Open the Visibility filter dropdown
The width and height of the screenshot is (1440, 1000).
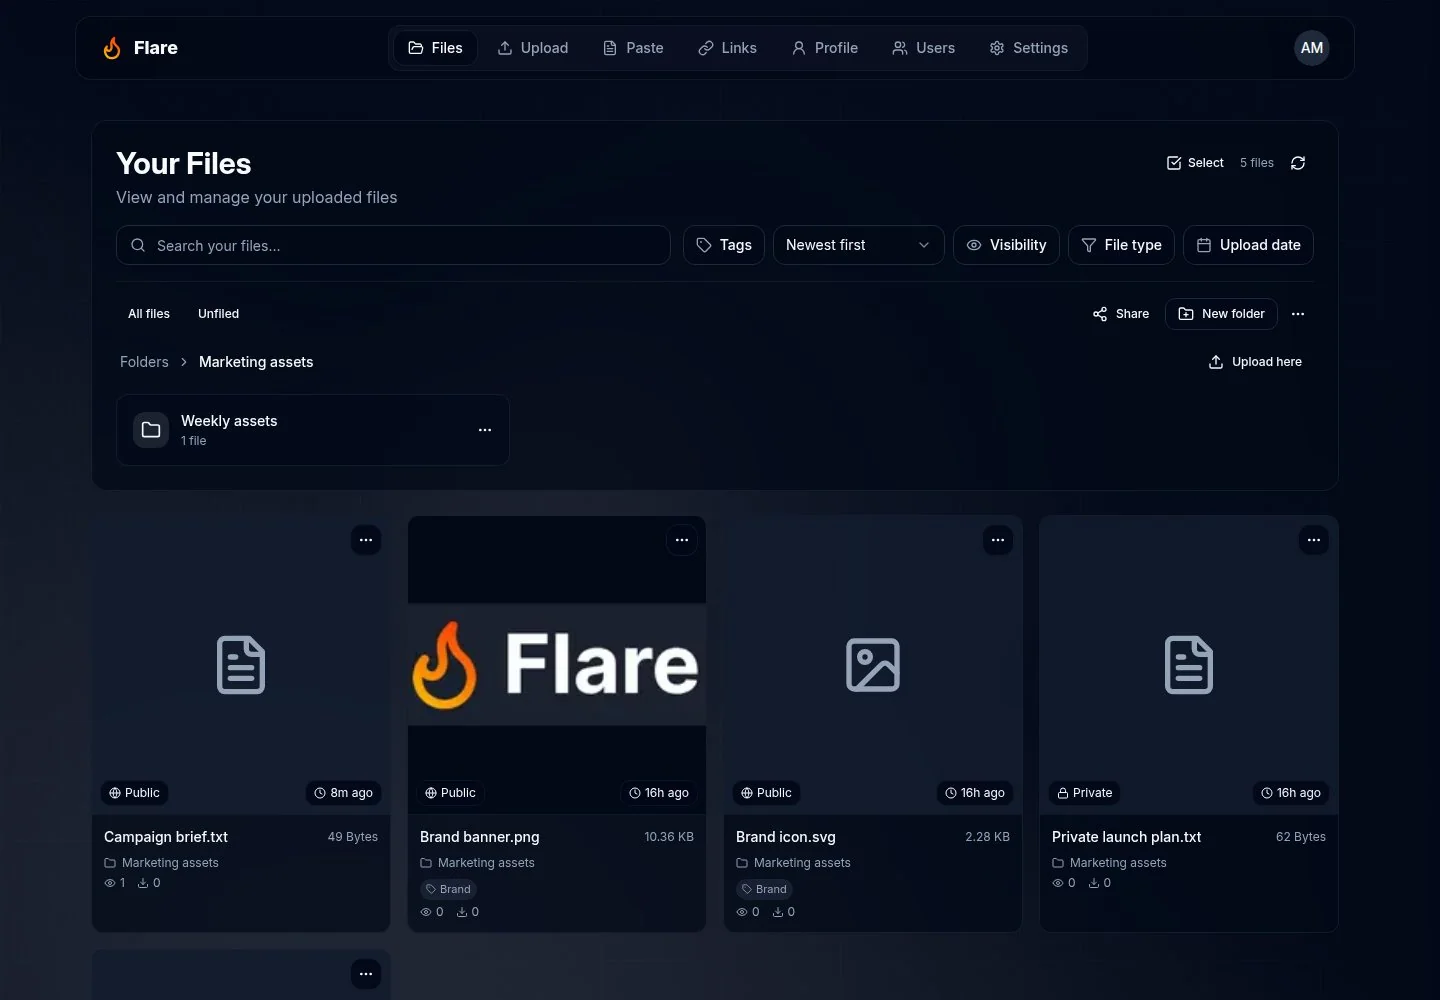pos(1006,245)
